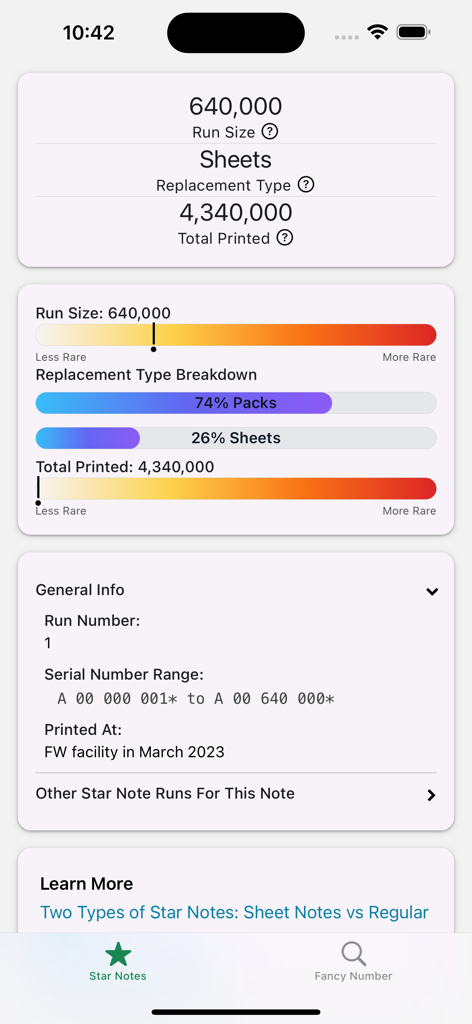Open Two Types of Star Notes link
The image size is (472, 1024).
tap(234, 912)
